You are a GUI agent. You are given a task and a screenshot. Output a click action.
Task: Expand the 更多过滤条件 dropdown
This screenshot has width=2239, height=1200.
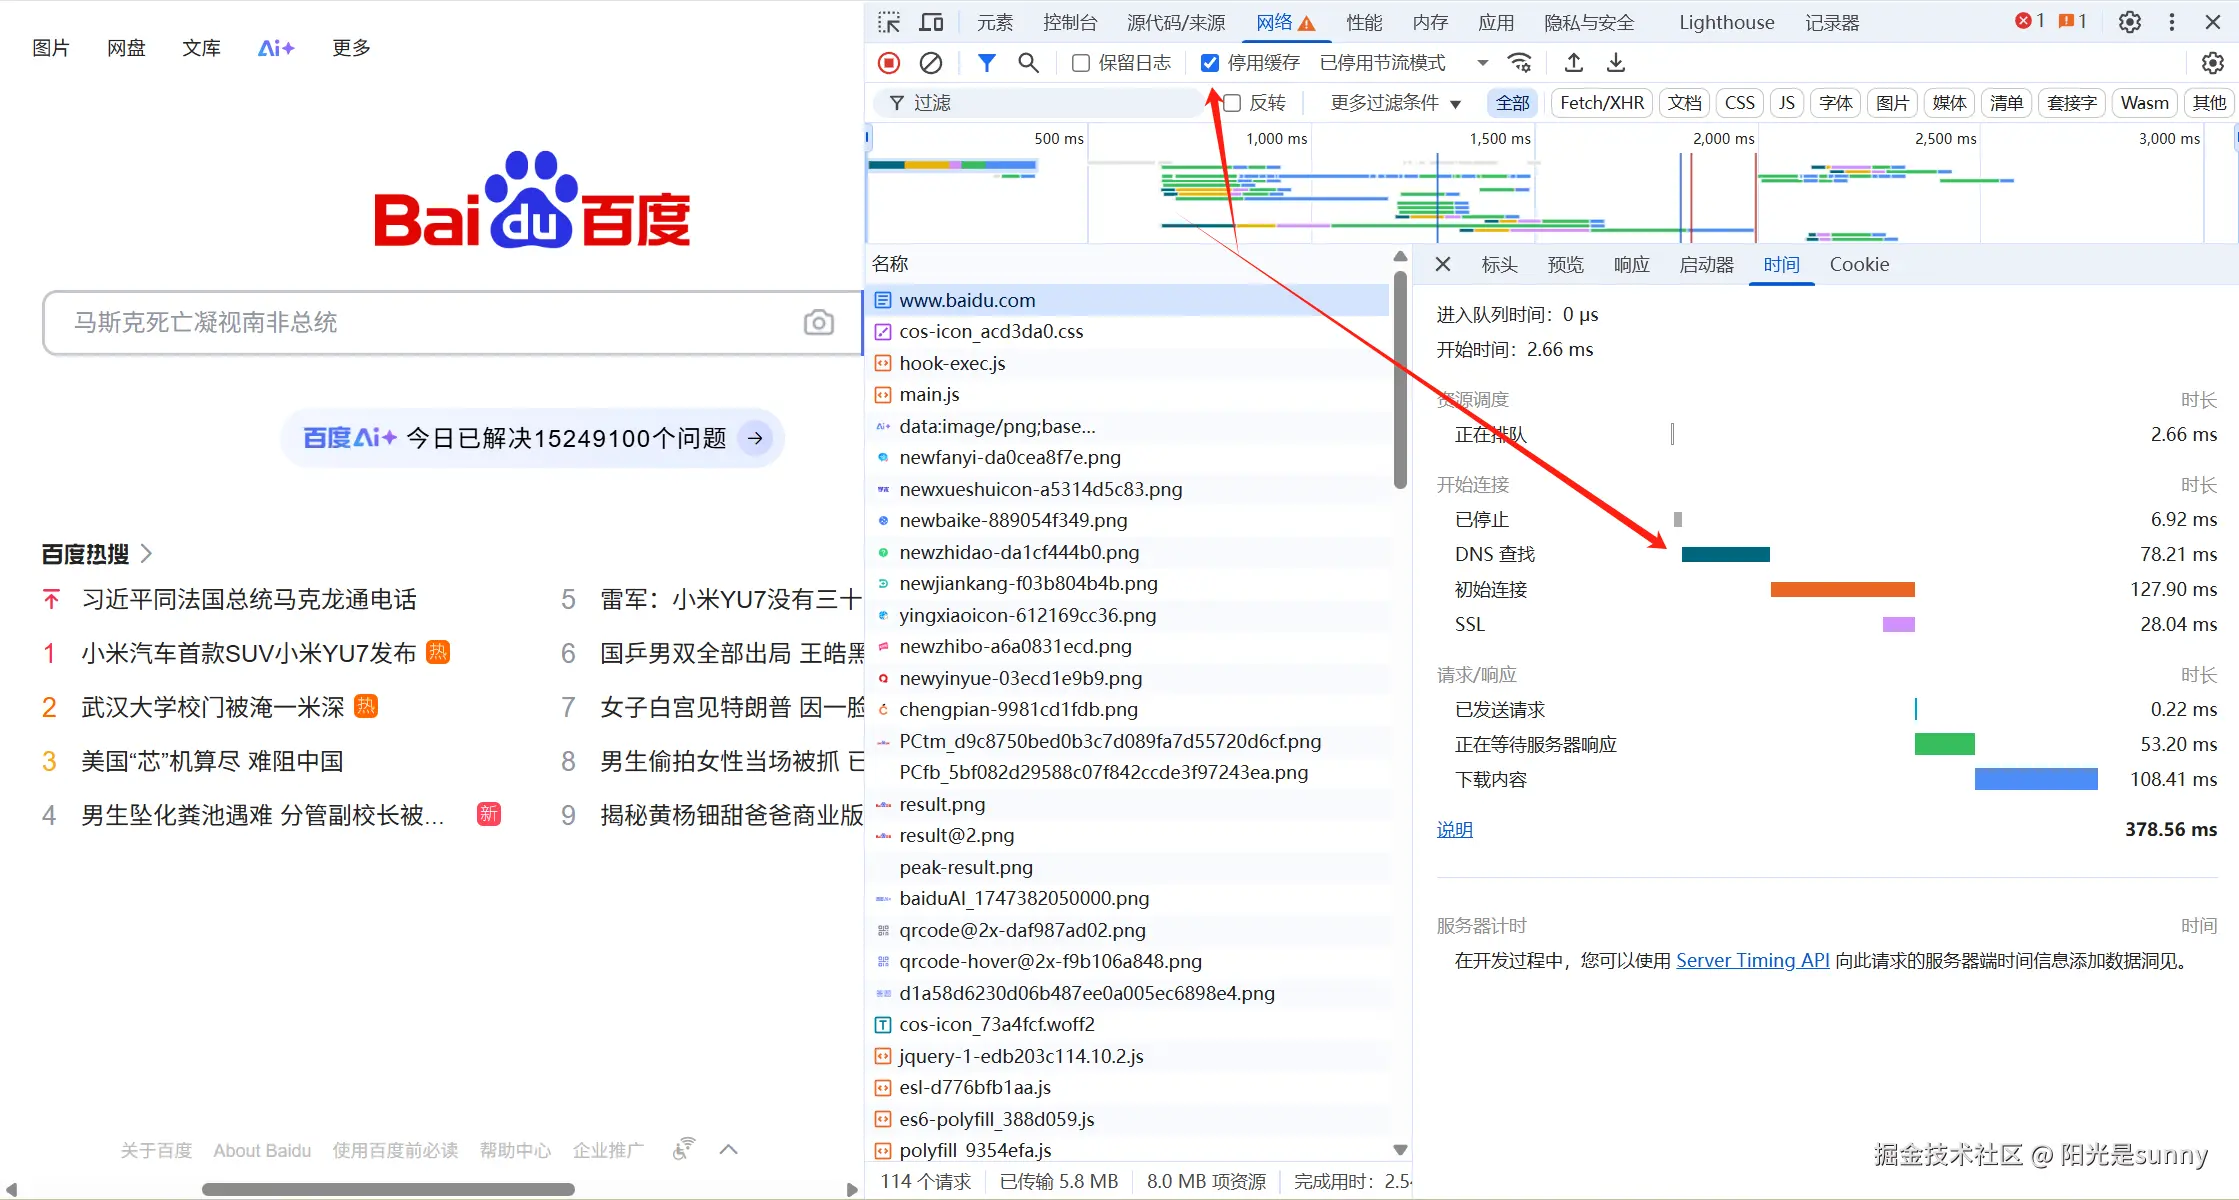click(x=1395, y=103)
